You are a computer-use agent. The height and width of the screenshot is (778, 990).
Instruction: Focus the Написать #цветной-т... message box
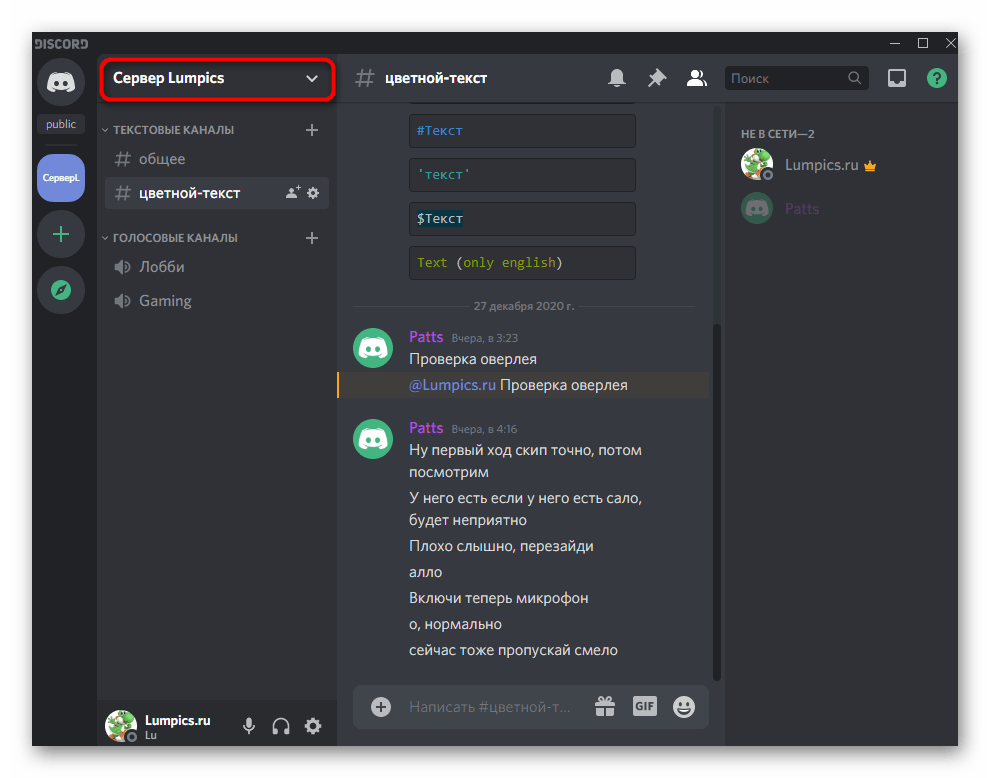coord(490,707)
